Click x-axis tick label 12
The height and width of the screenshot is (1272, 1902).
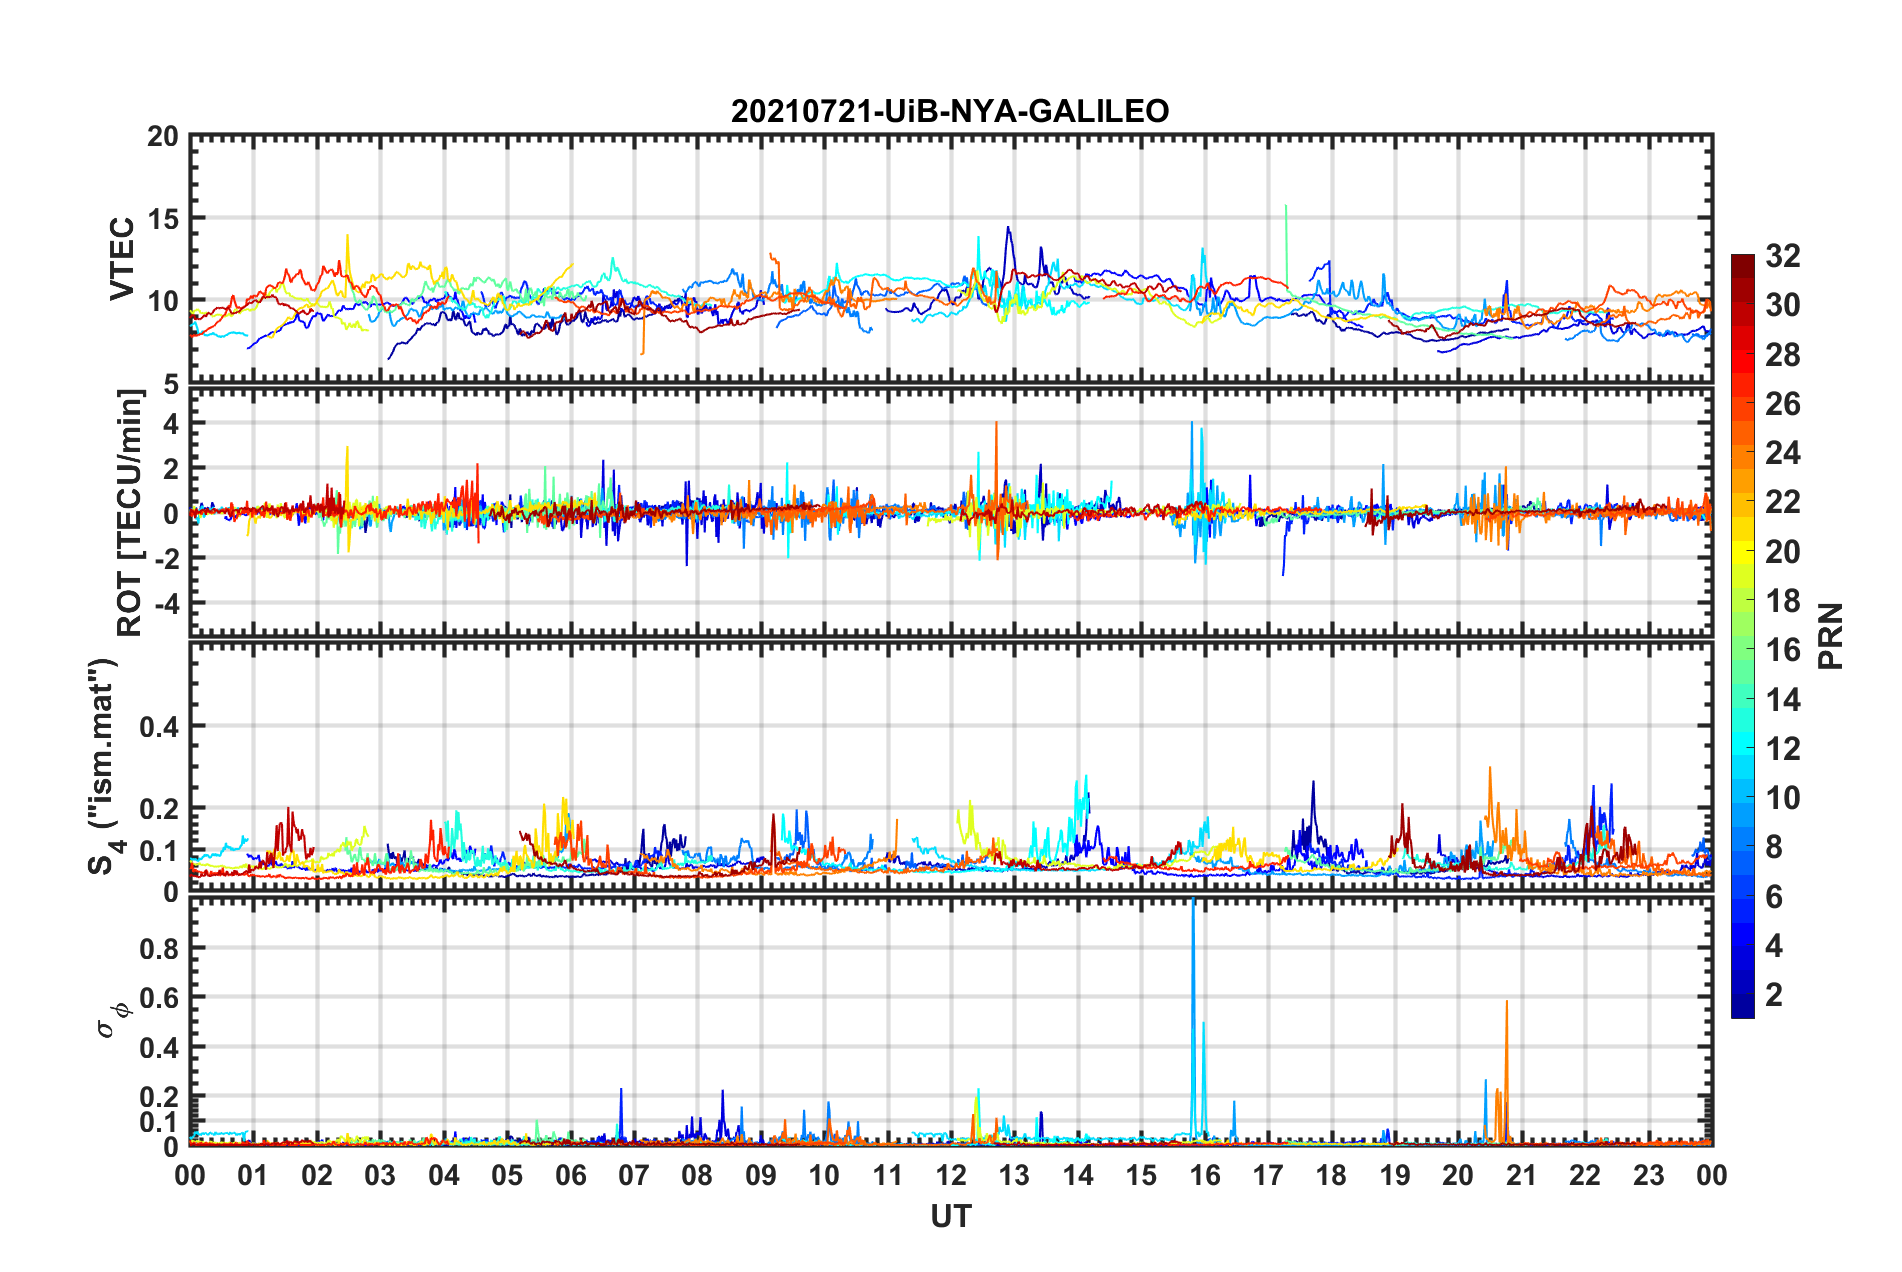pyautogui.click(x=951, y=1175)
